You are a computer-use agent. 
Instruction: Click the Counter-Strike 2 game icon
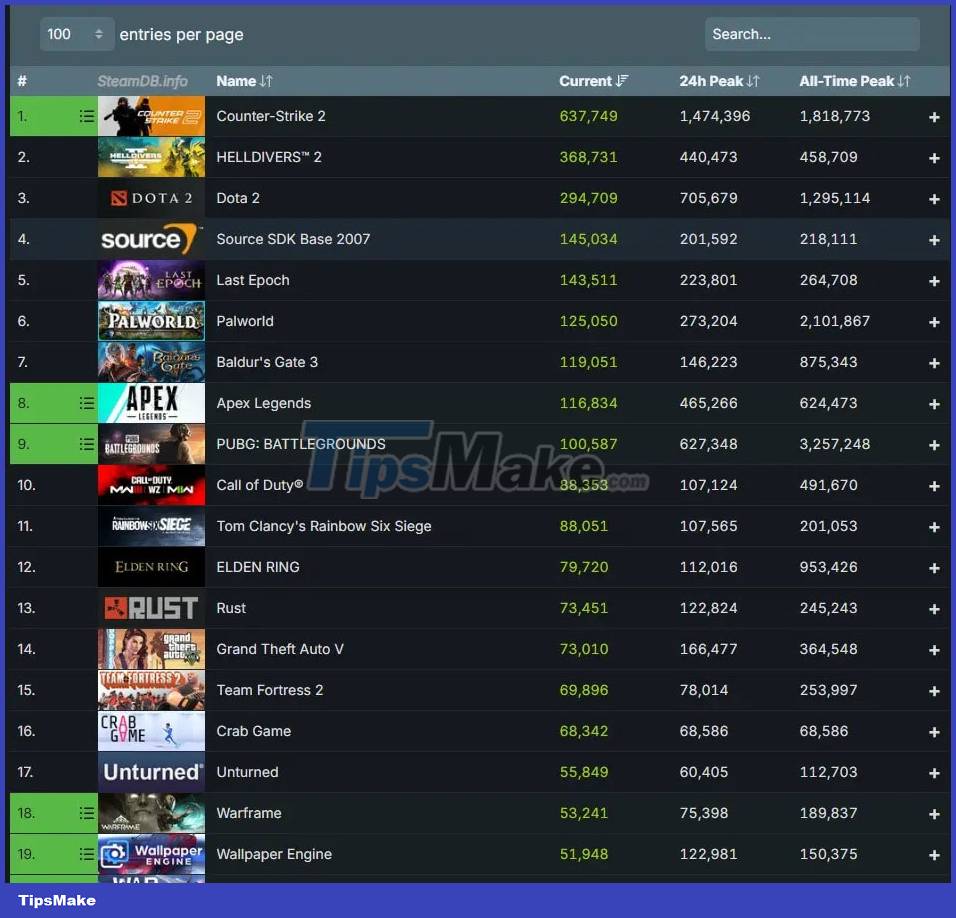[x=151, y=116]
